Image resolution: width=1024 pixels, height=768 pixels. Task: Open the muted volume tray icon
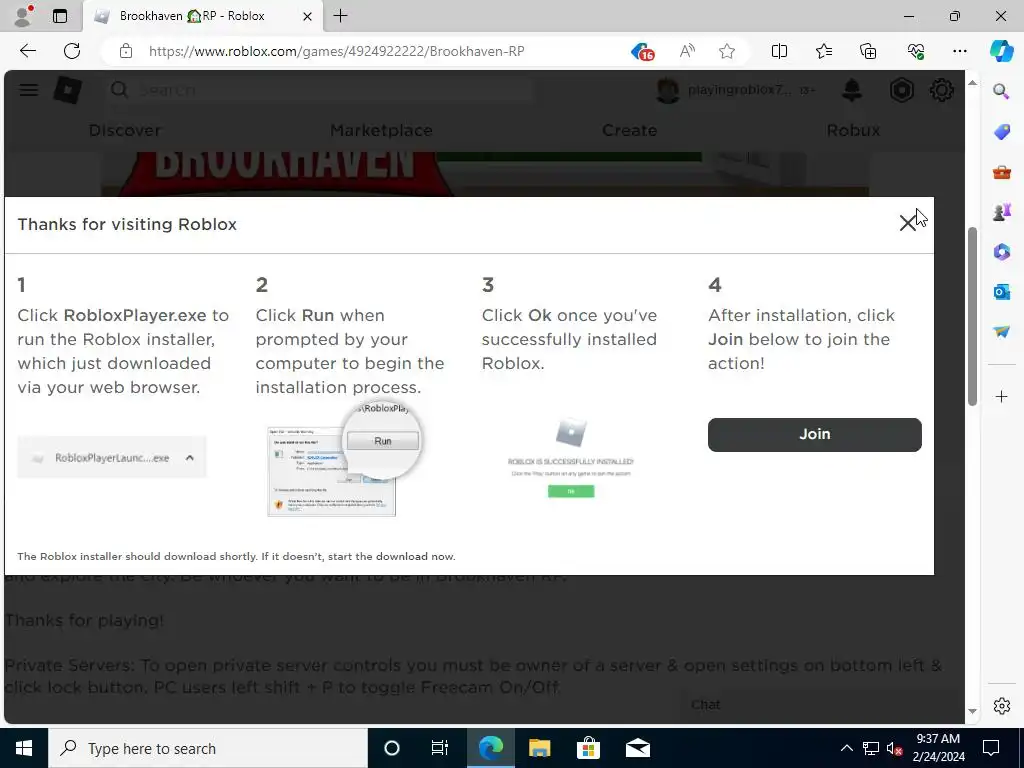point(895,748)
